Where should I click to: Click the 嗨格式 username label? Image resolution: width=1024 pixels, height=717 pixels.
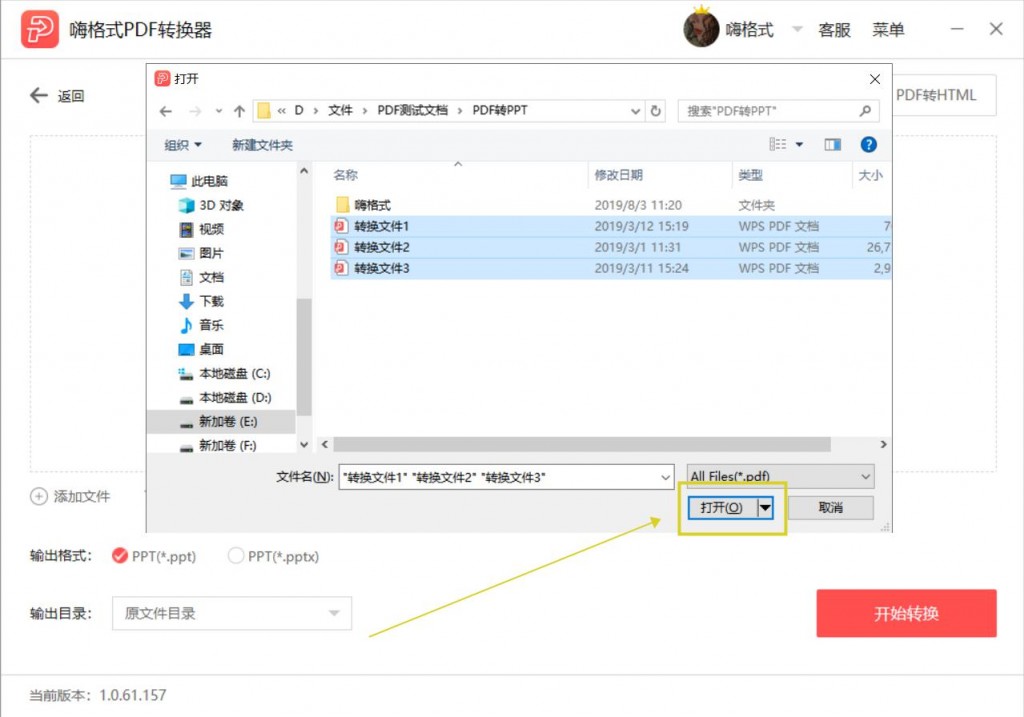tap(749, 30)
